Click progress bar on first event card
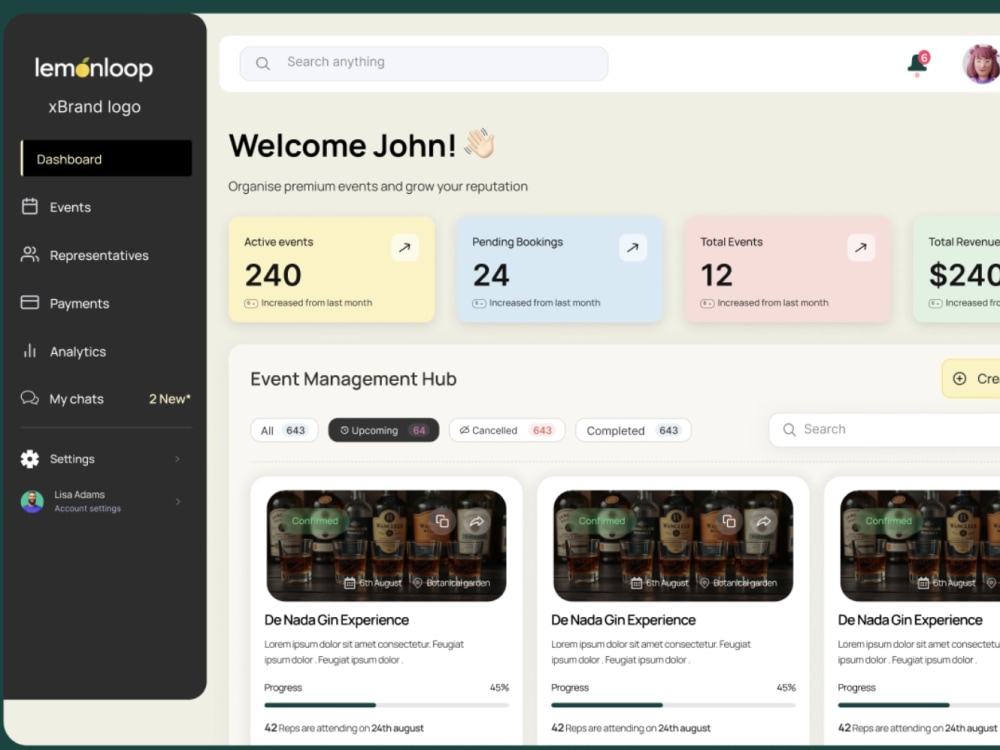This screenshot has width=1000, height=750. [386, 705]
